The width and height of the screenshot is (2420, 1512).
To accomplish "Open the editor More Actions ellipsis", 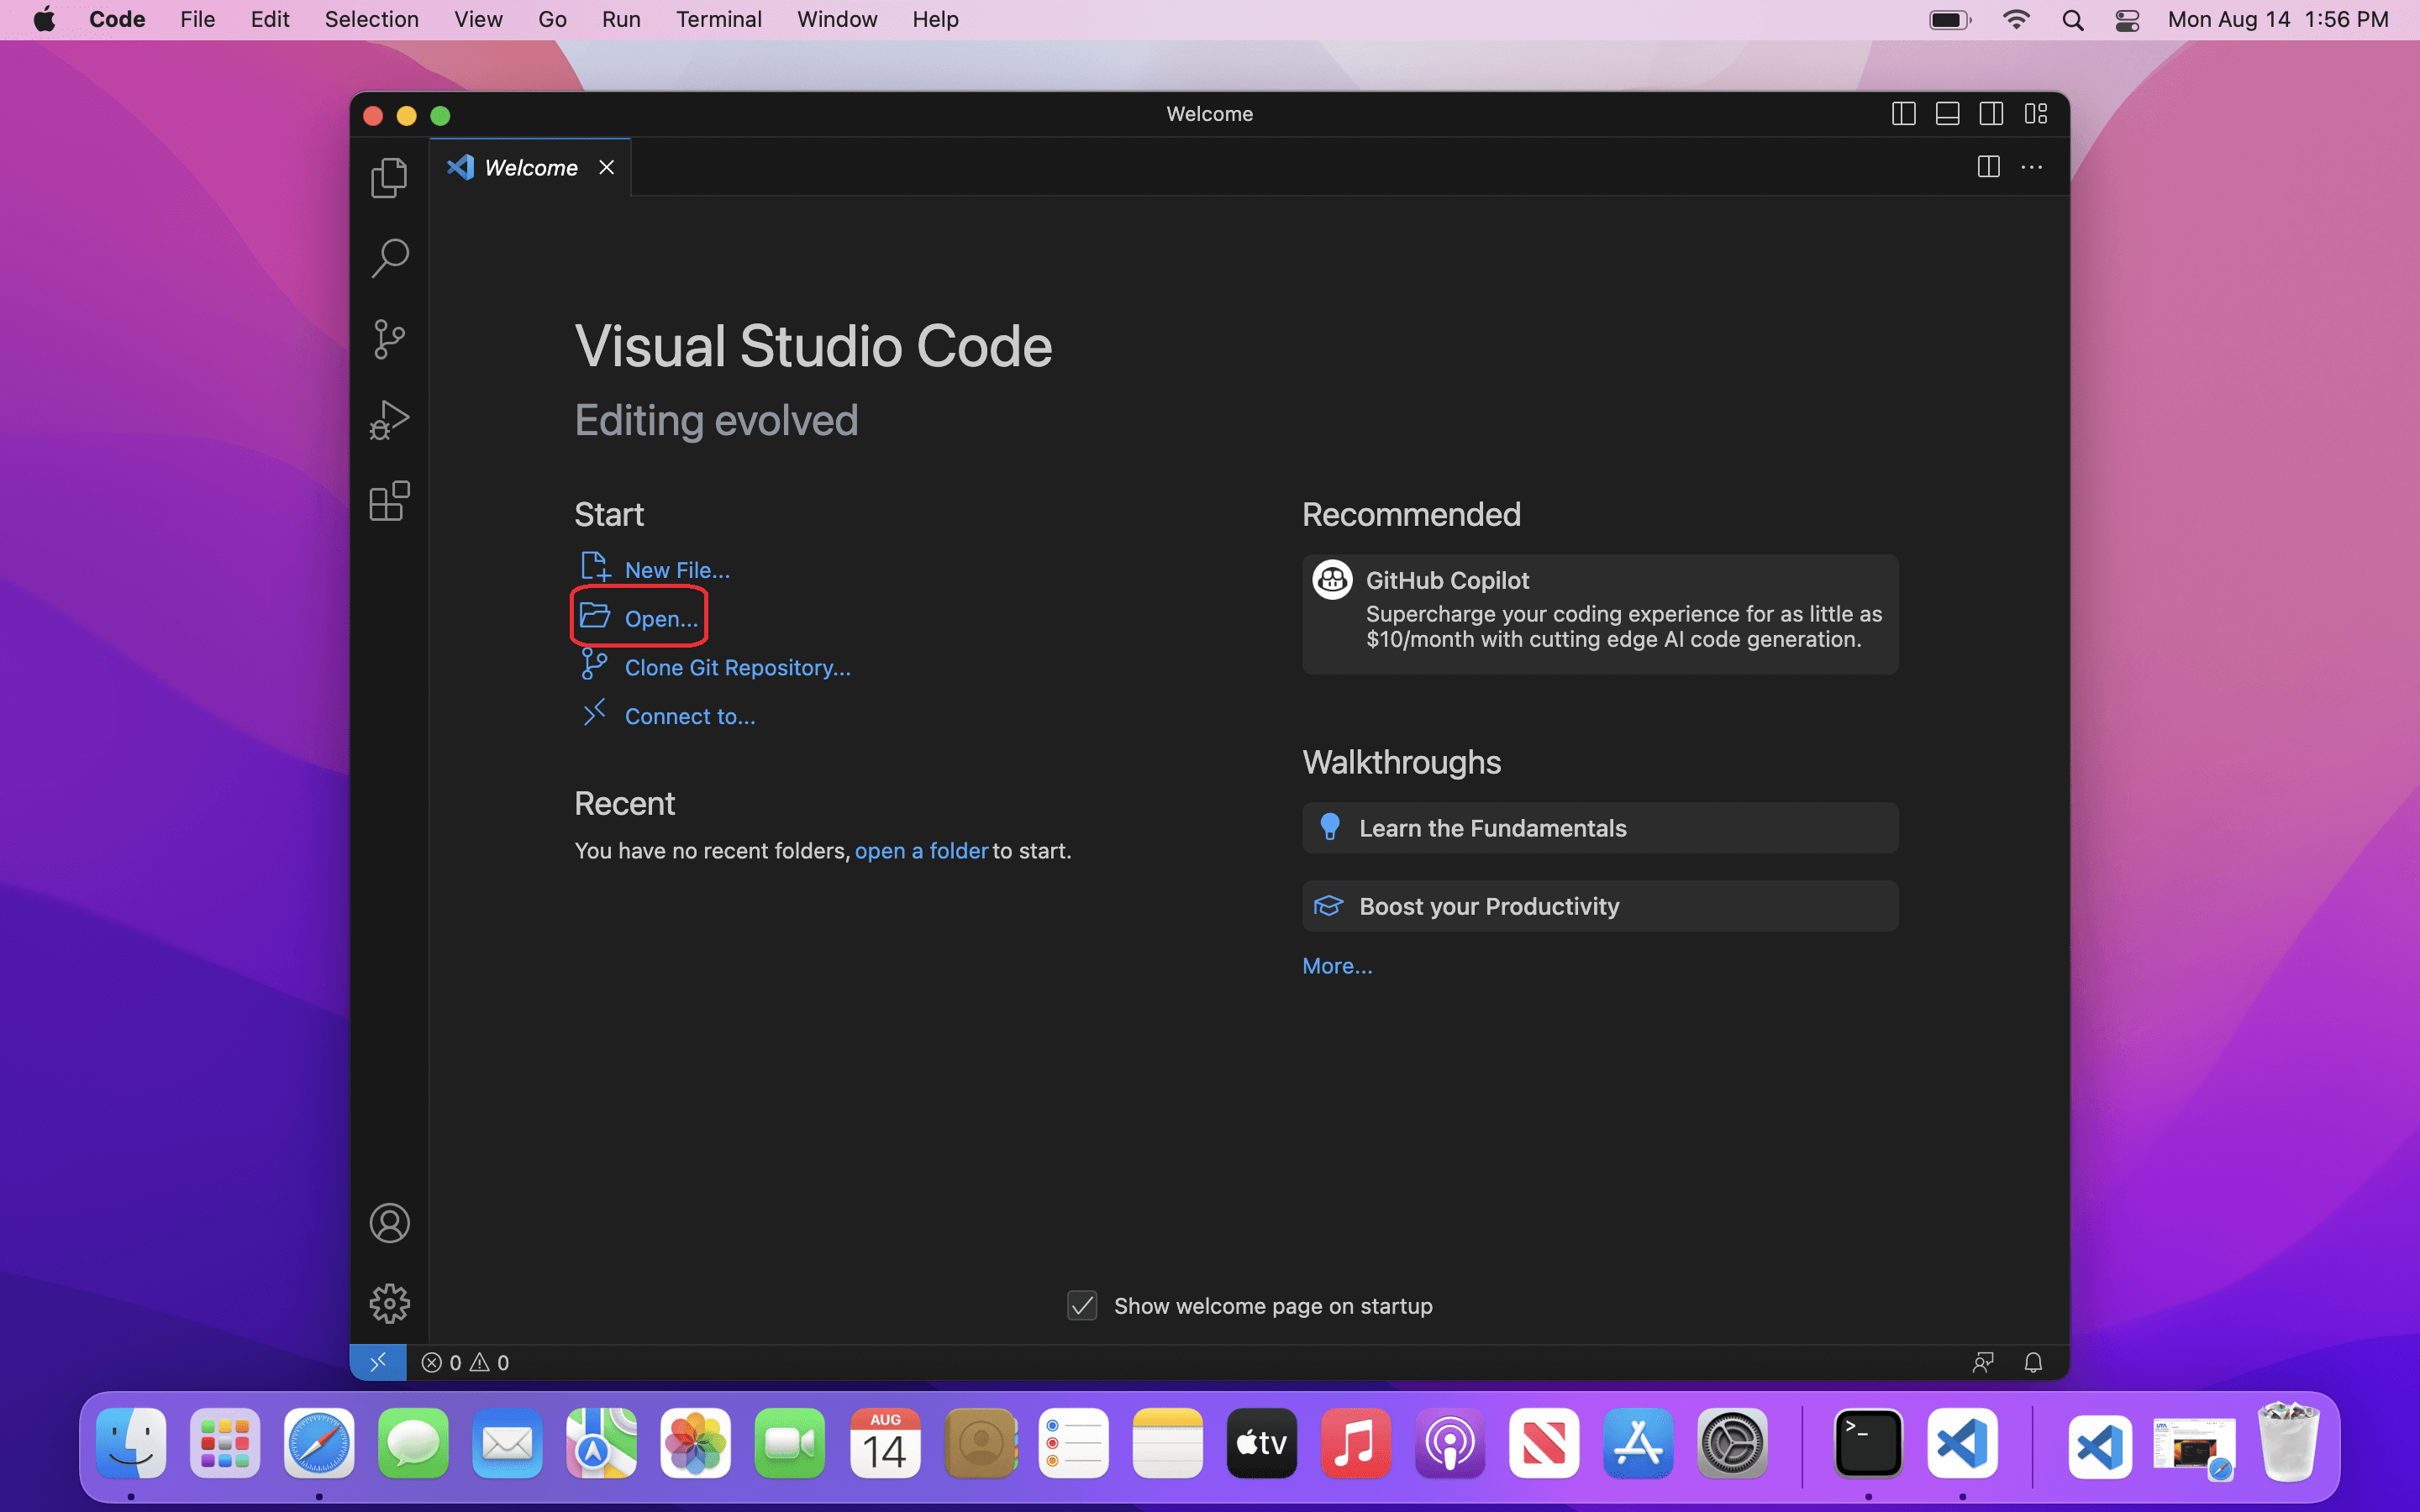I will pyautogui.click(x=2031, y=167).
